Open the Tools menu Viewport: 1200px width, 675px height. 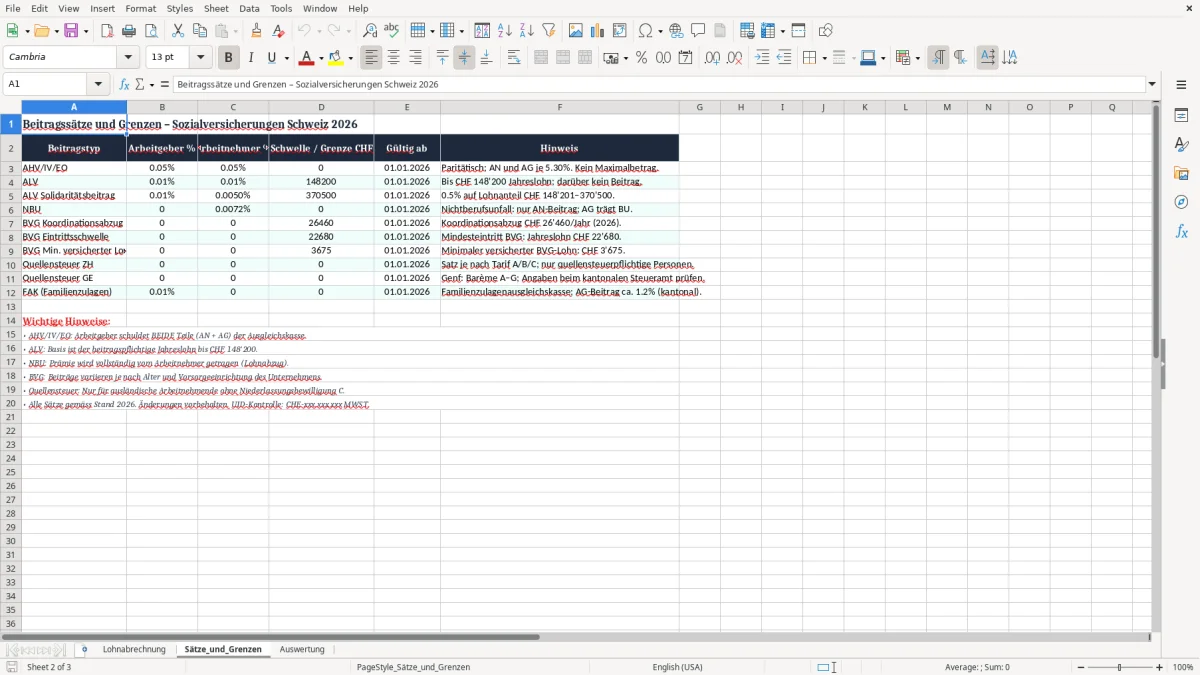click(x=281, y=8)
